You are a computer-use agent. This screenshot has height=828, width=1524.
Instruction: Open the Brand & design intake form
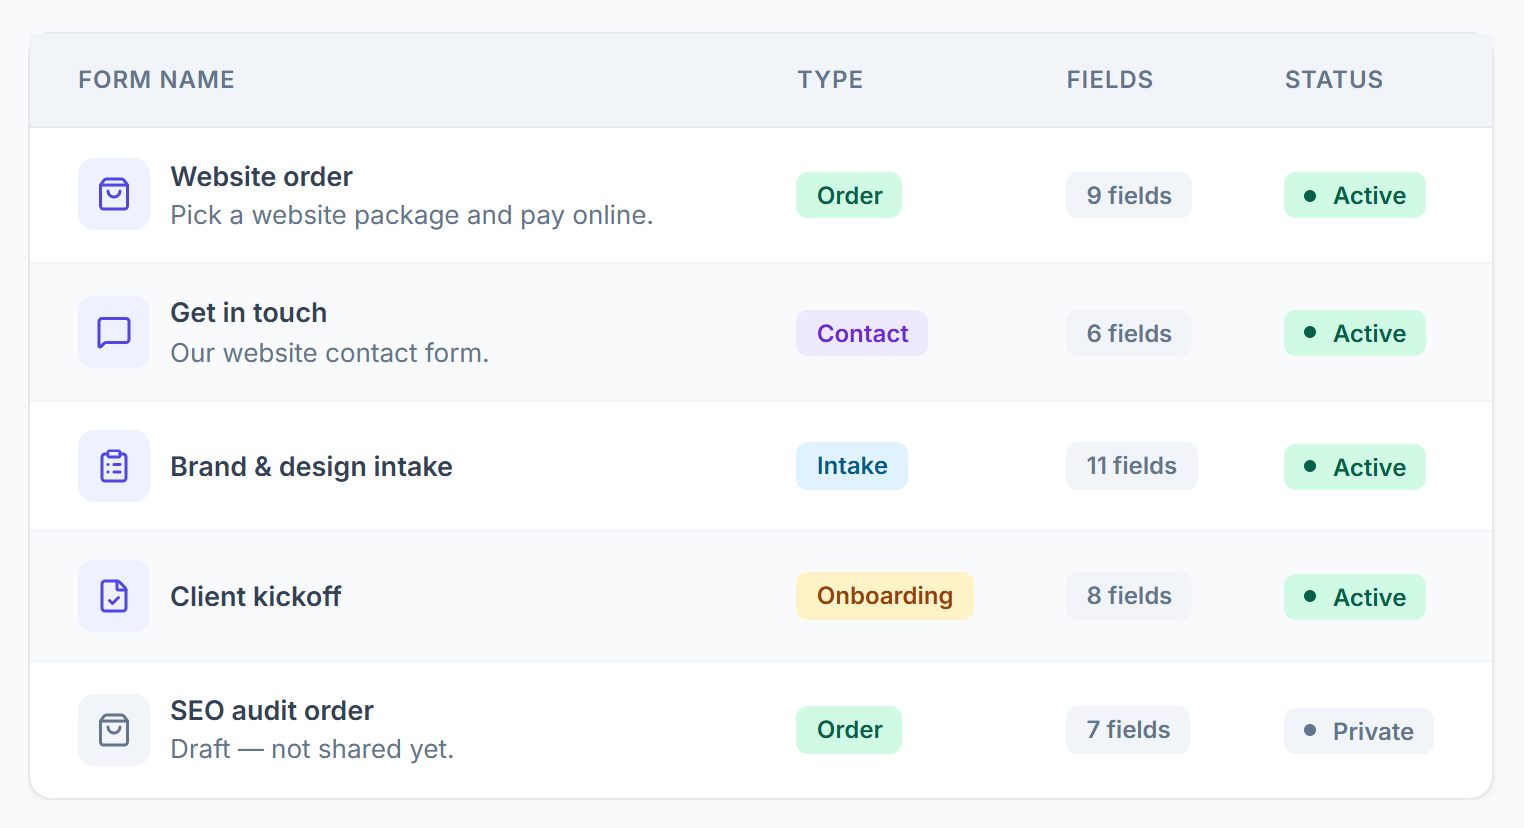pyautogui.click(x=311, y=467)
